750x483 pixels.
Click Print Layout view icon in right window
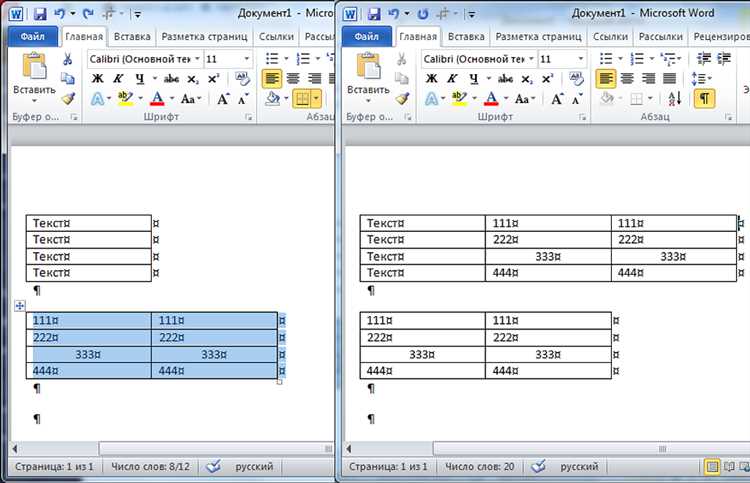[x=712, y=466]
